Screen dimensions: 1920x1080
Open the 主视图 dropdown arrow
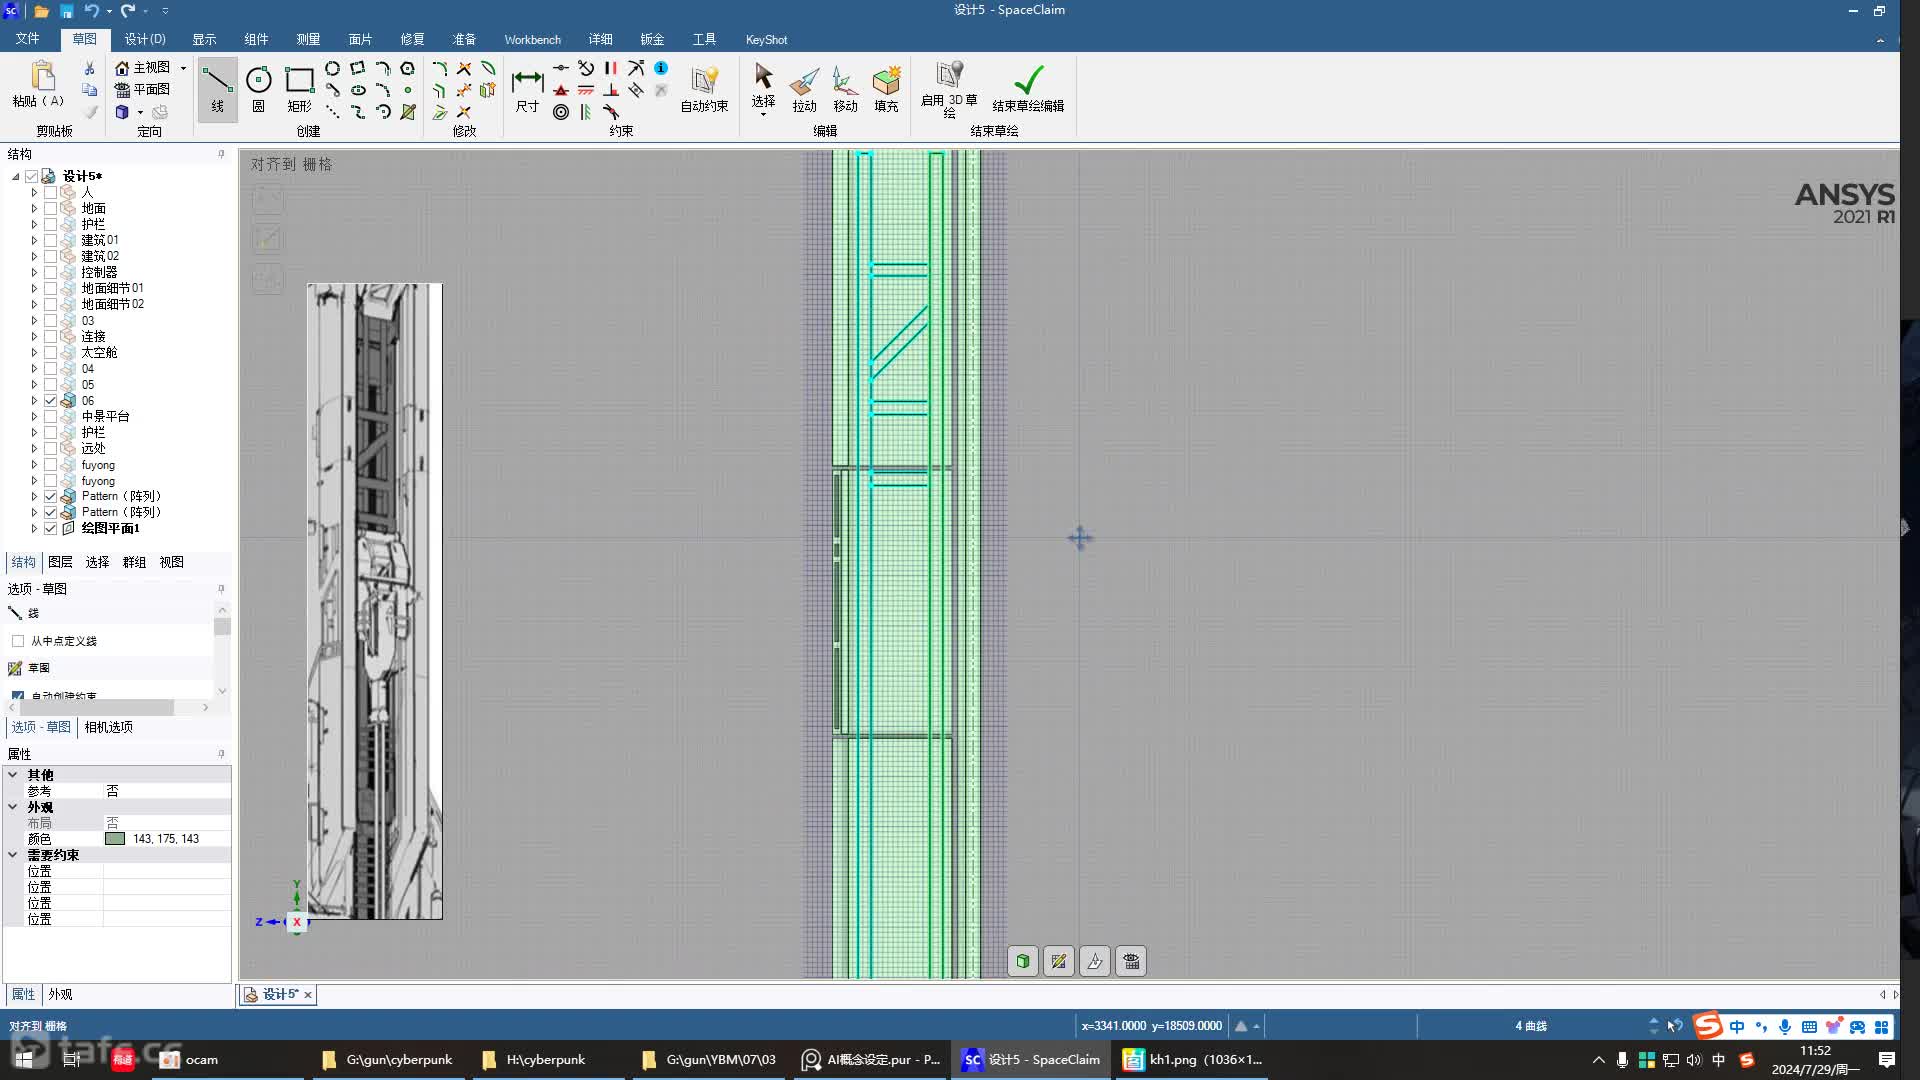[x=183, y=68]
